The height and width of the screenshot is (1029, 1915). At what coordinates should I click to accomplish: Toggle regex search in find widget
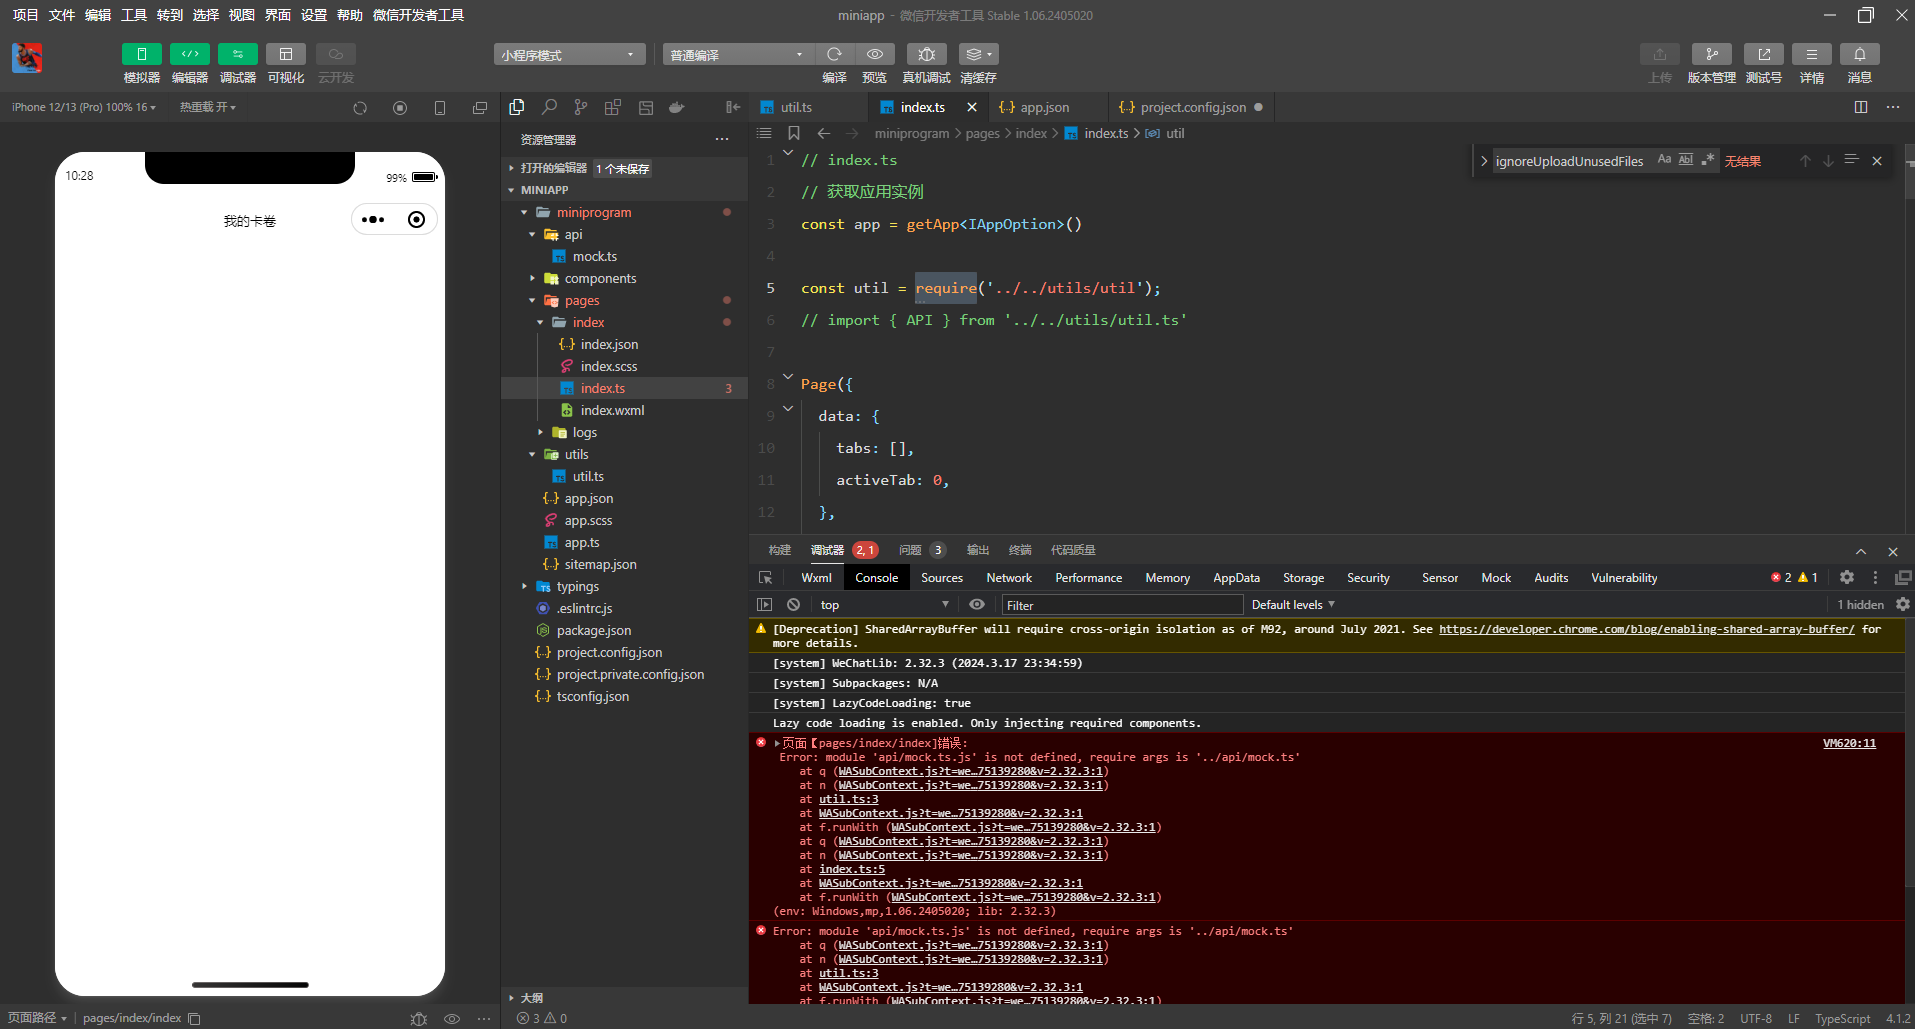pyautogui.click(x=1708, y=160)
